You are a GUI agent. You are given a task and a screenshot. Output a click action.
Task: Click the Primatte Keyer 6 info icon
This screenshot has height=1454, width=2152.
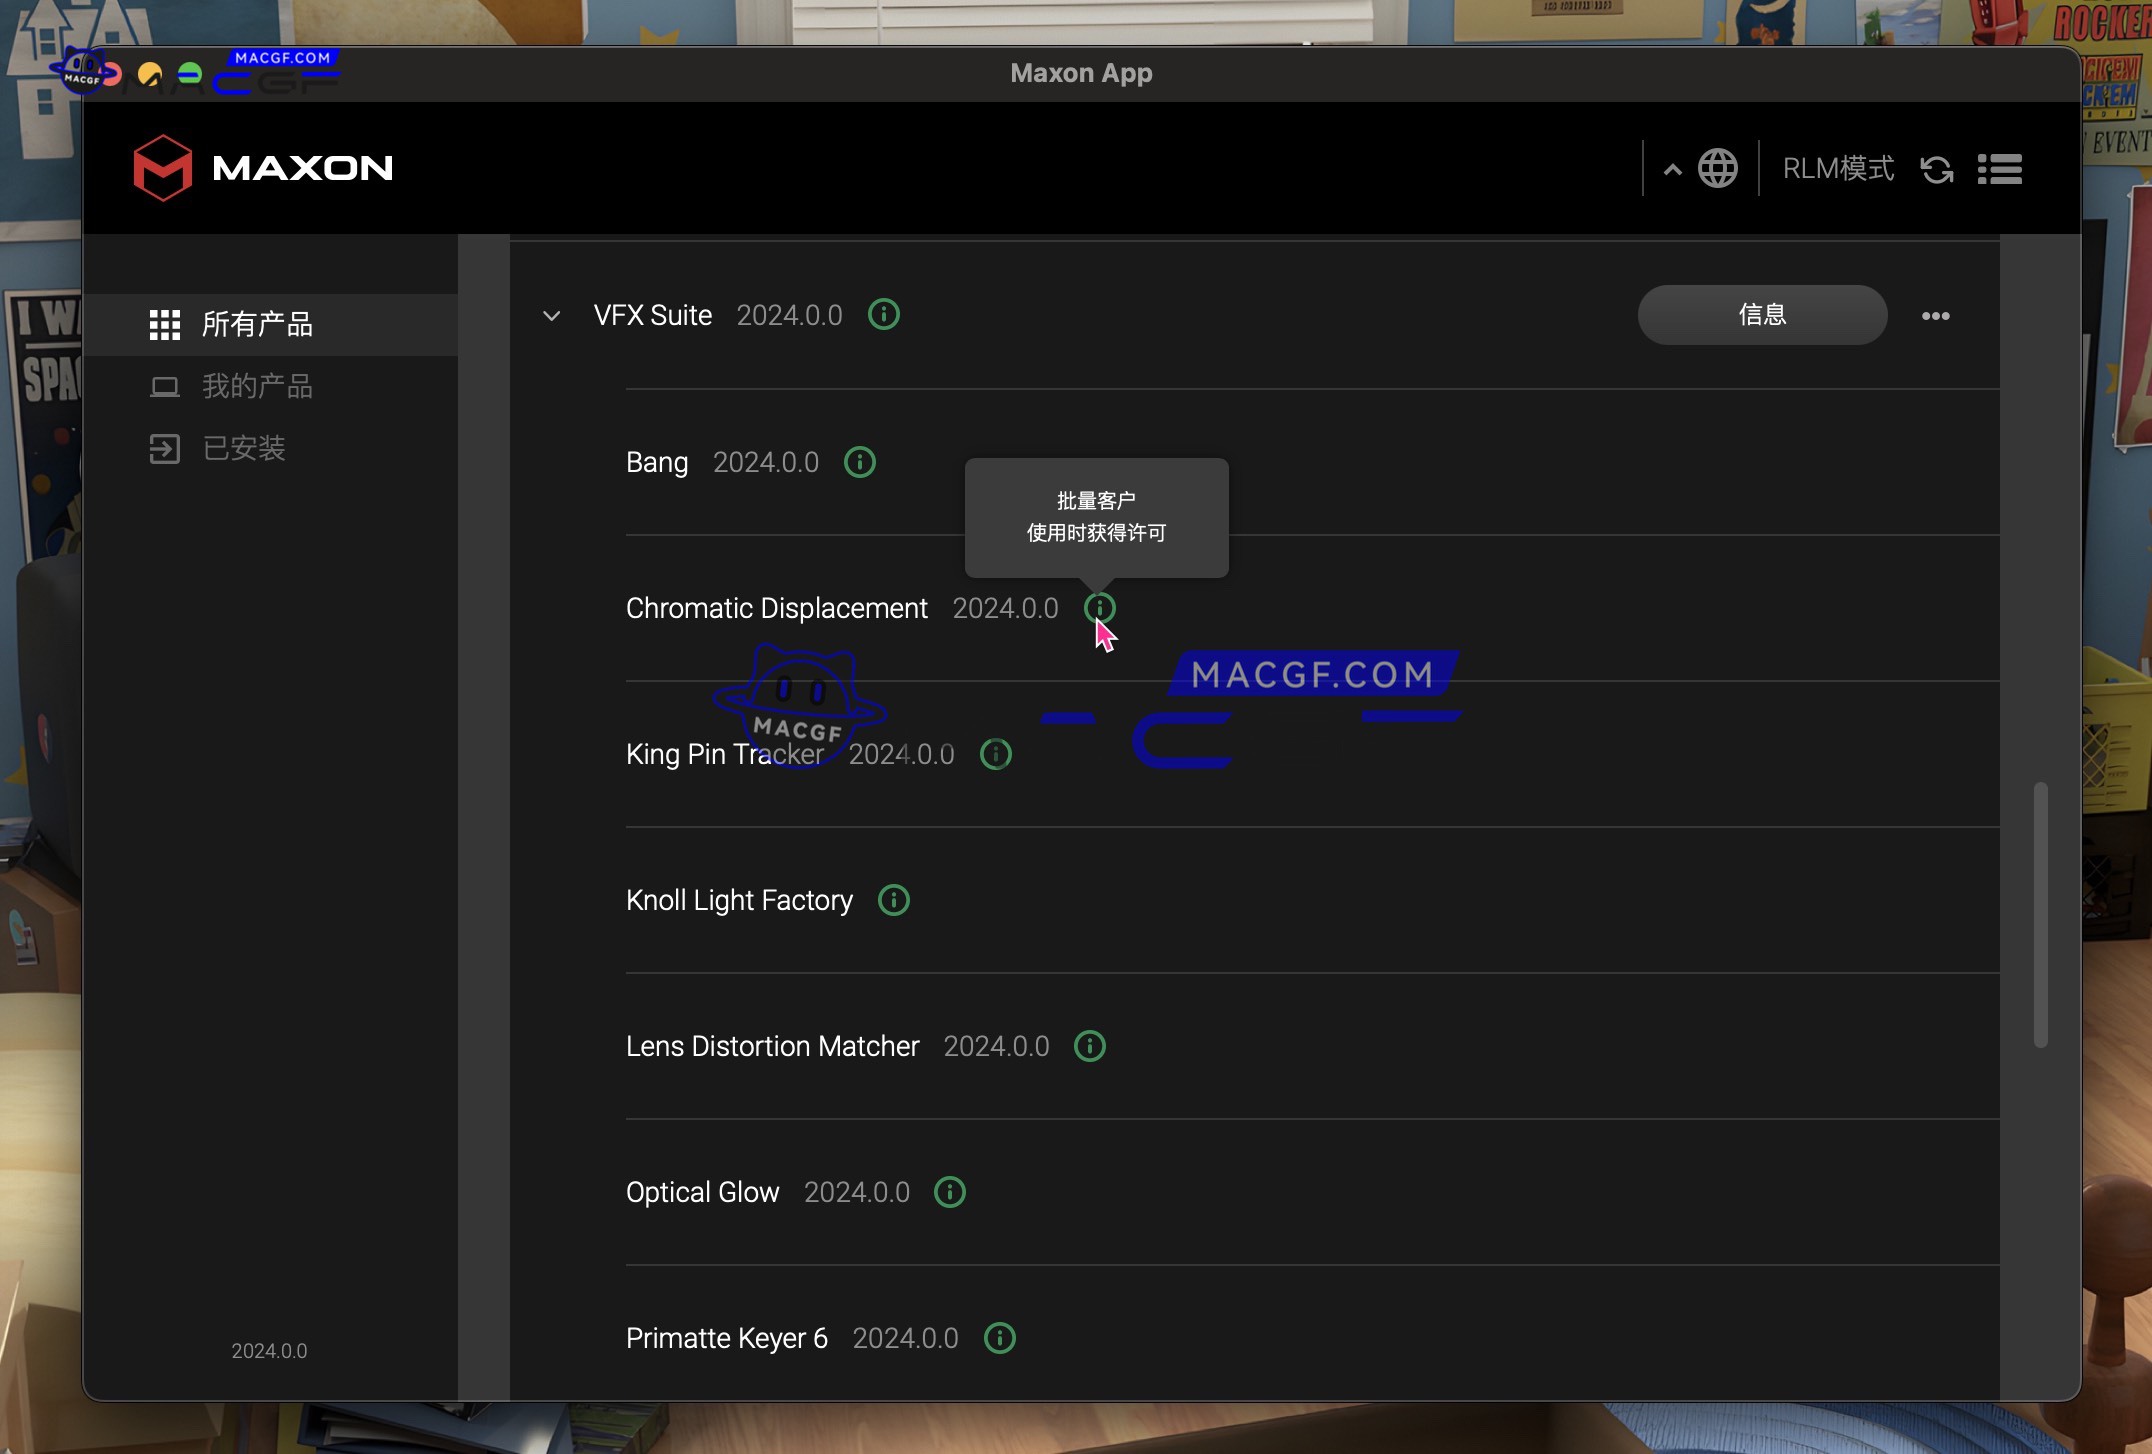(x=999, y=1338)
